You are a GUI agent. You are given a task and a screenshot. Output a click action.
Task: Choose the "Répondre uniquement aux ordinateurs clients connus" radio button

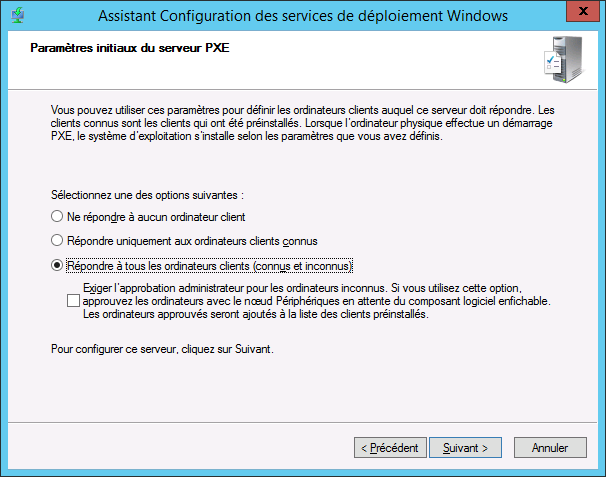56,241
